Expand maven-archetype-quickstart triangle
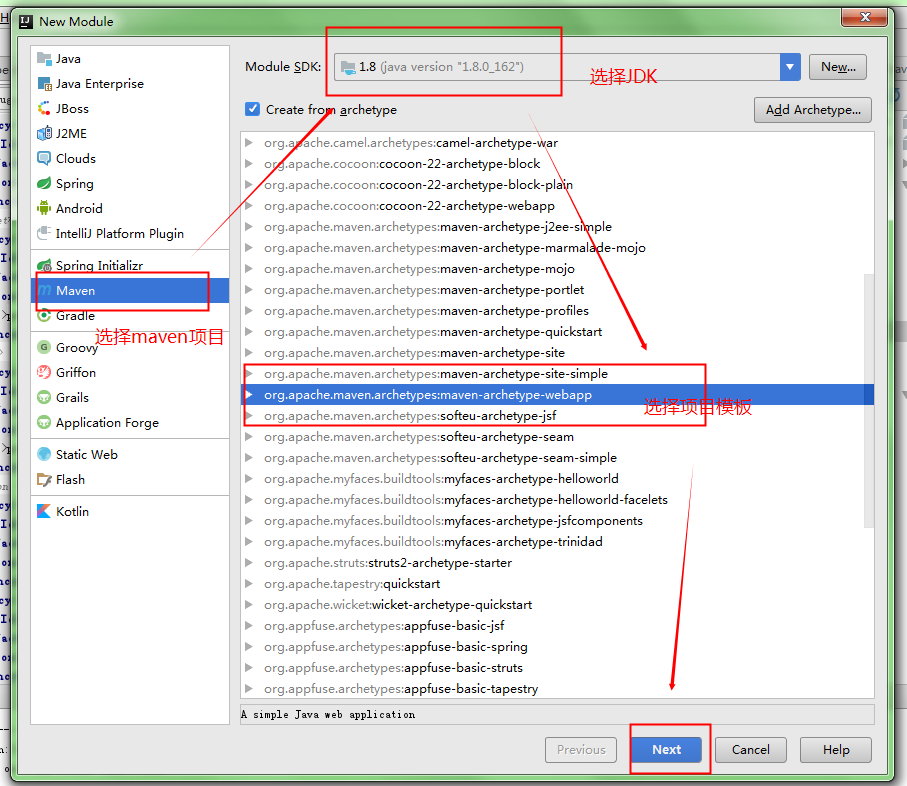 tap(249, 332)
